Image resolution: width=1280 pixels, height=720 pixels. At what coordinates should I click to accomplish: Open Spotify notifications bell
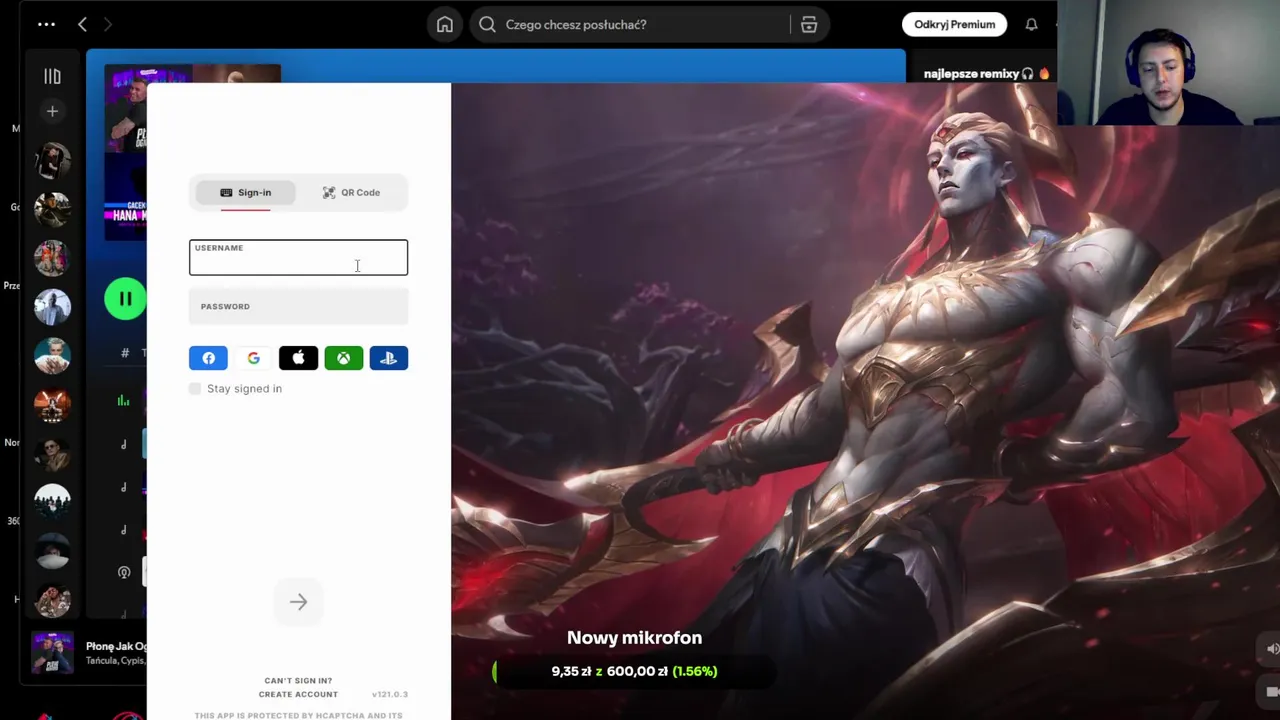(x=1031, y=24)
